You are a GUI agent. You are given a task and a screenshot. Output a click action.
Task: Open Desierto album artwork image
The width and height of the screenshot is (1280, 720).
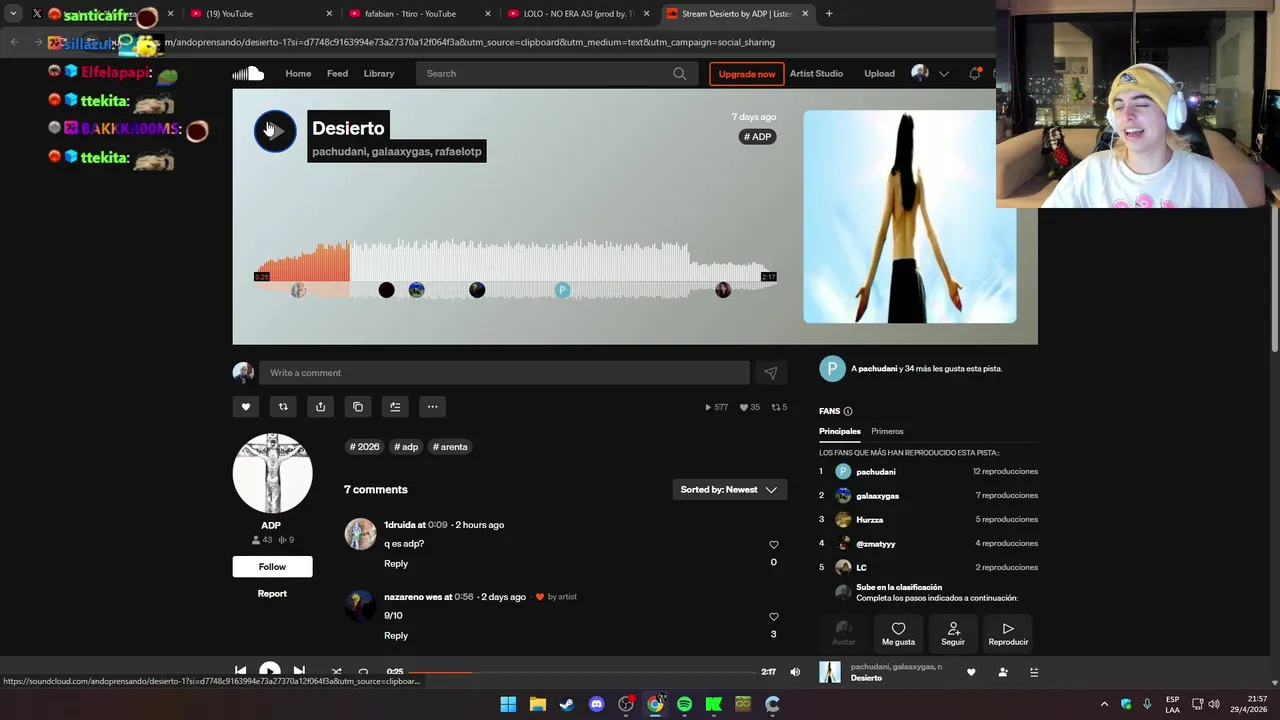click(x=910, y=217)
